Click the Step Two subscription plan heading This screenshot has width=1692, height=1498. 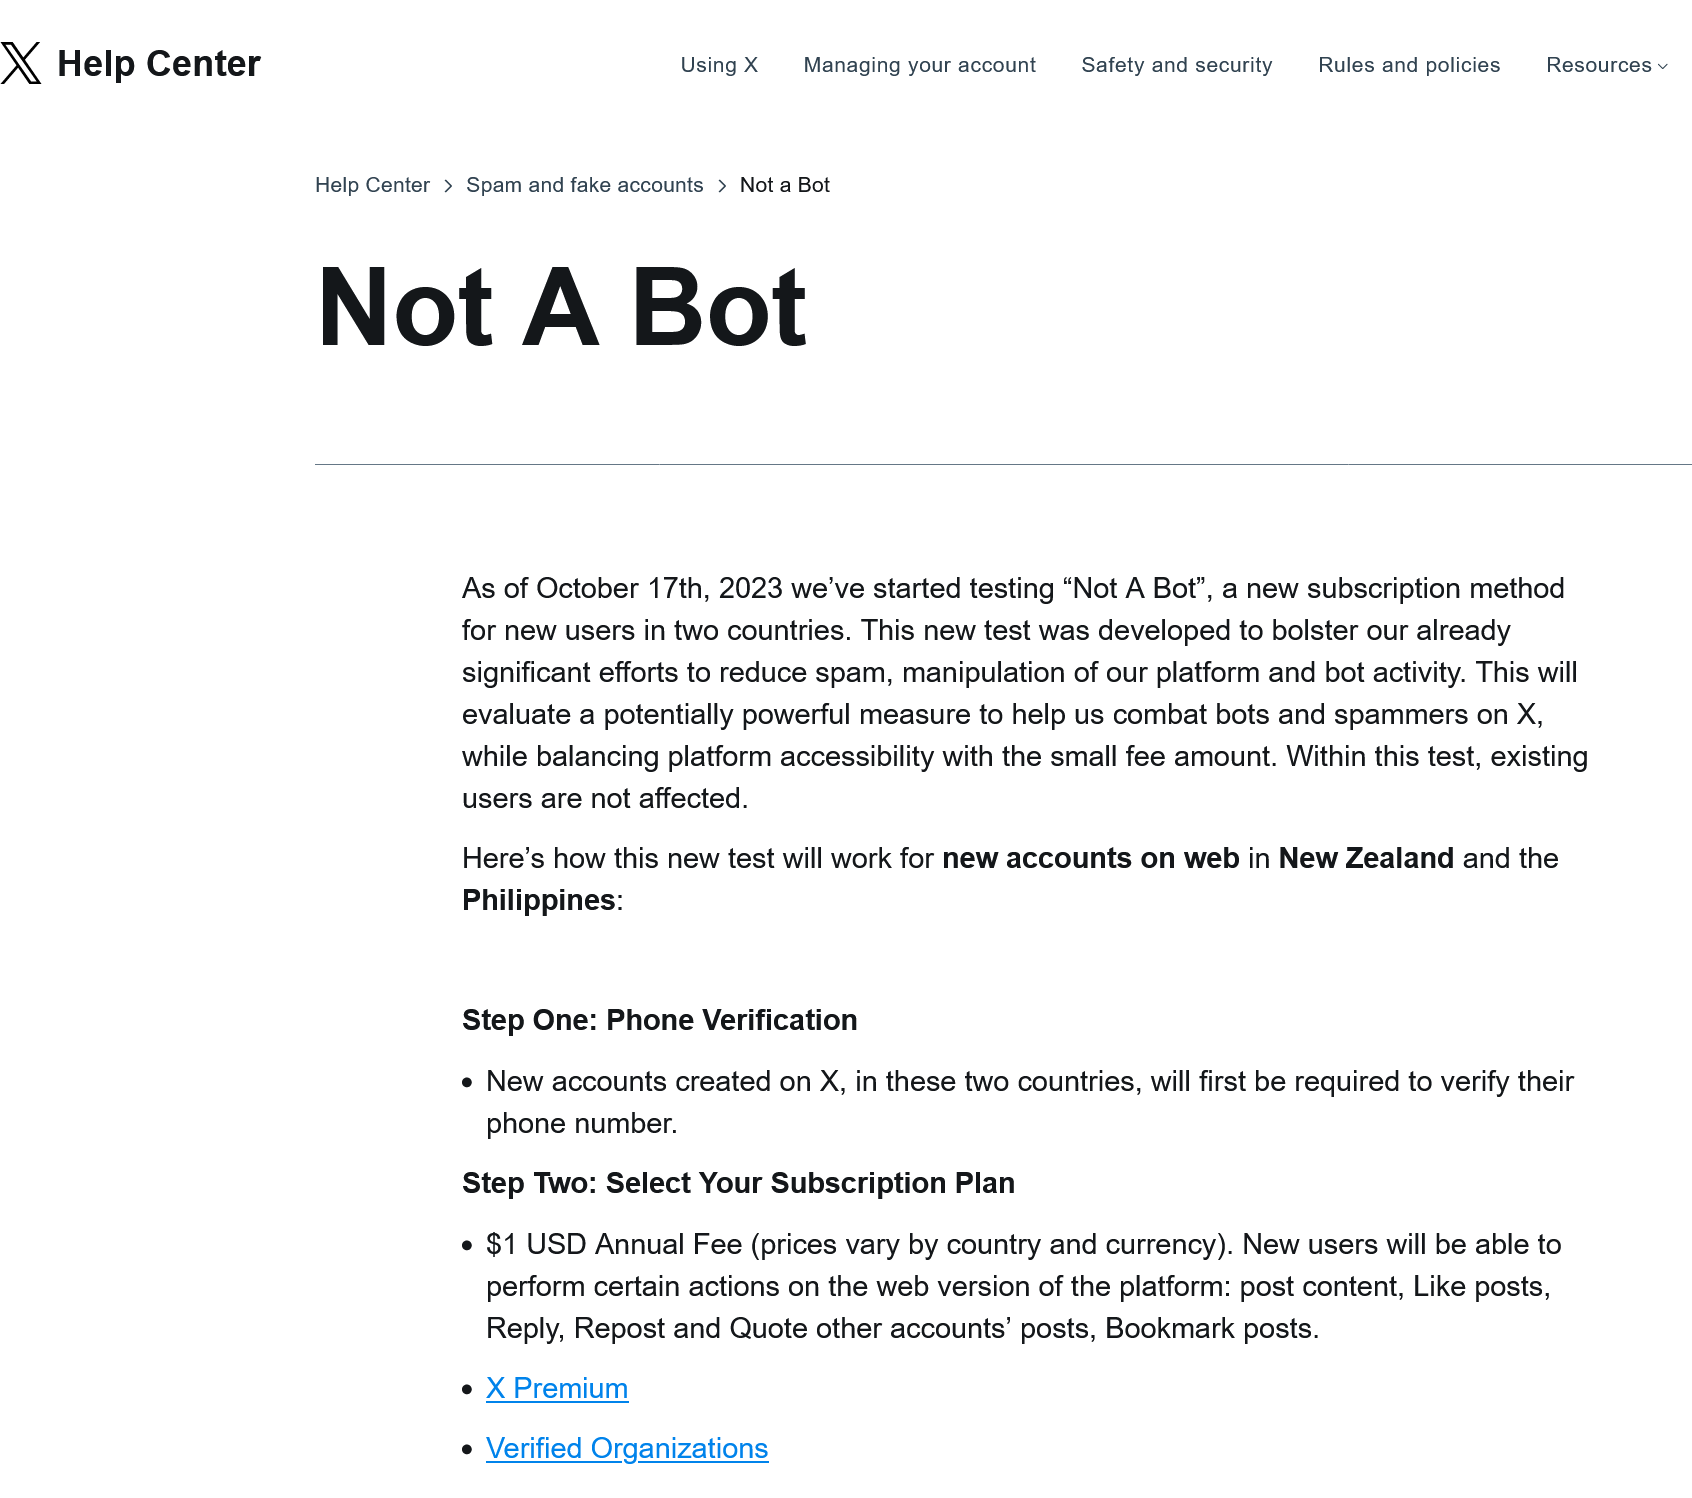tap(737, 1183)
